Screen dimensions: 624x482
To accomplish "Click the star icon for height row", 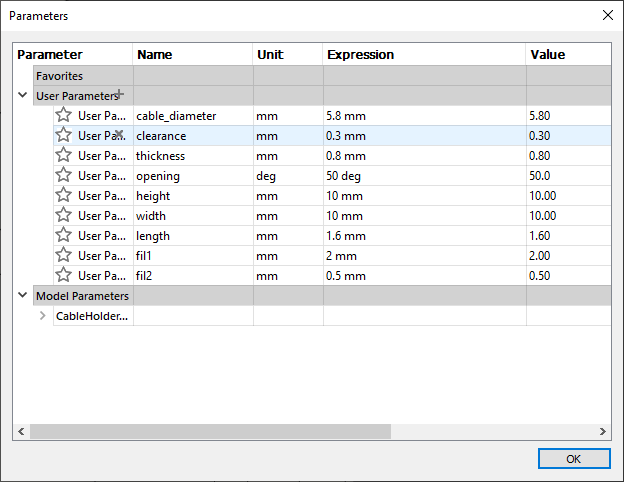I will tap(63, 195).
